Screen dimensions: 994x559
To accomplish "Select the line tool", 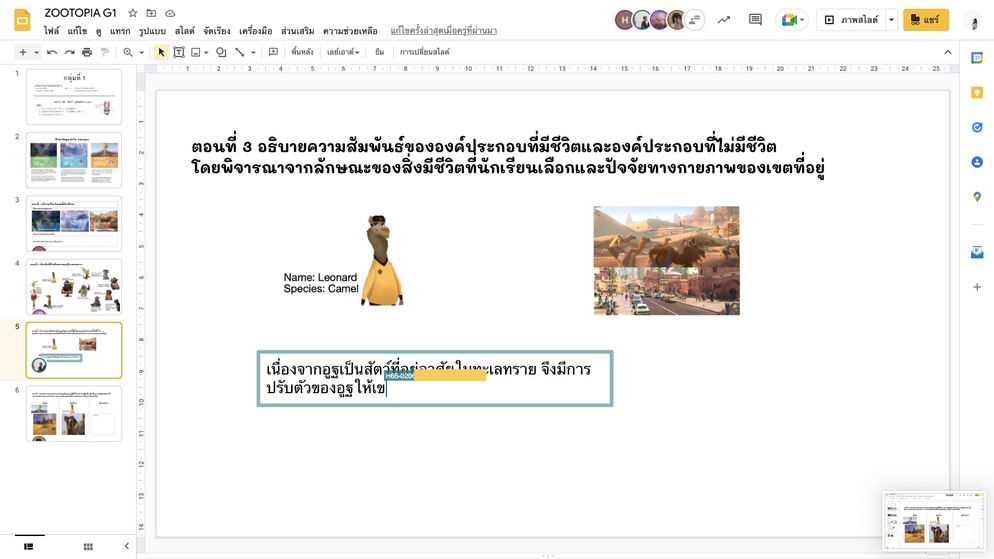I will pyautogui.click(x=240, y=52).
